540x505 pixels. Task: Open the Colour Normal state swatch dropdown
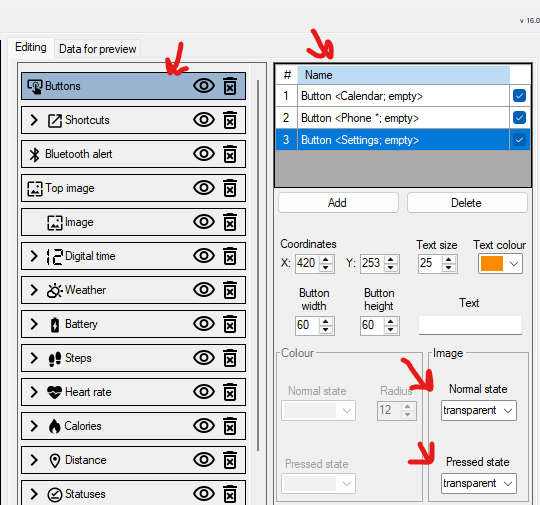tap(318, 411)
